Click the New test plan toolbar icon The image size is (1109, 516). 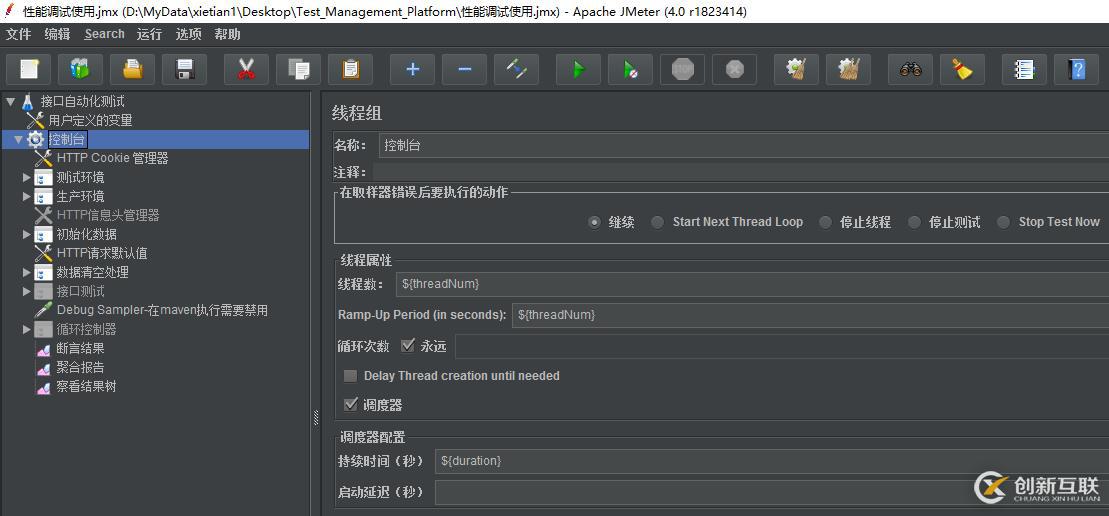[29, 69]
